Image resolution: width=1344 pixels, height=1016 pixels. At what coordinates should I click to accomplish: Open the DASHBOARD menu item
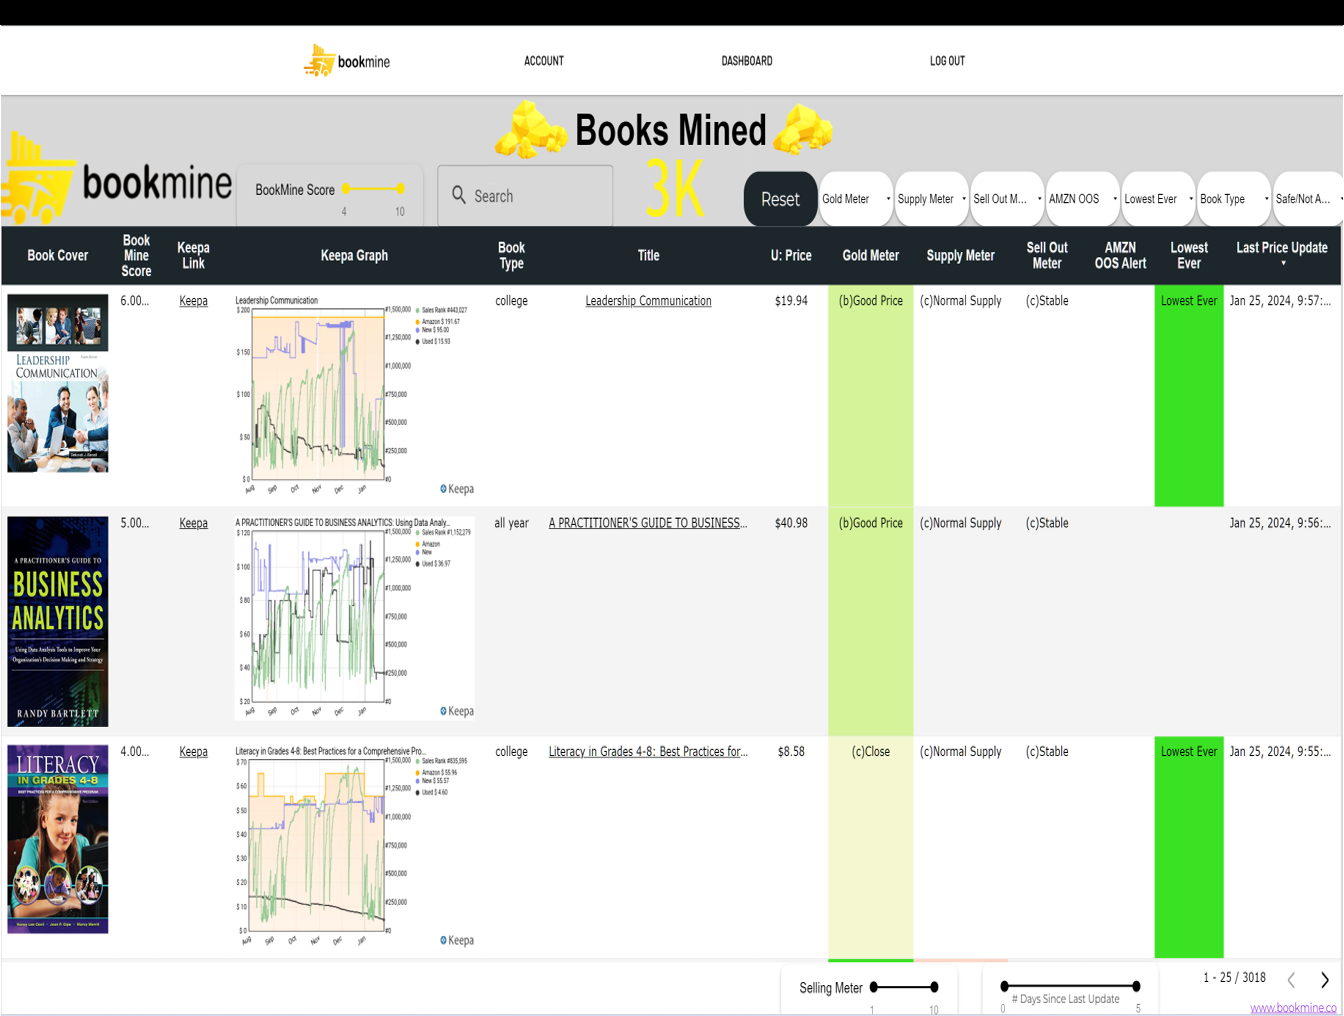(x=747, y=61)
